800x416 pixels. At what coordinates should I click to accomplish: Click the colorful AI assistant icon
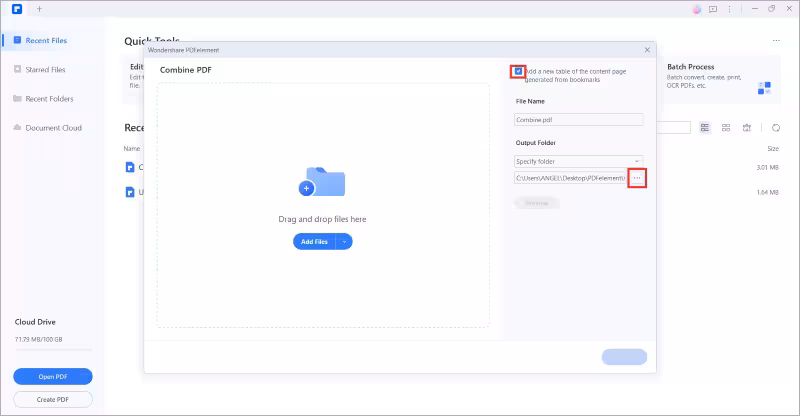(x=696, y=9)
